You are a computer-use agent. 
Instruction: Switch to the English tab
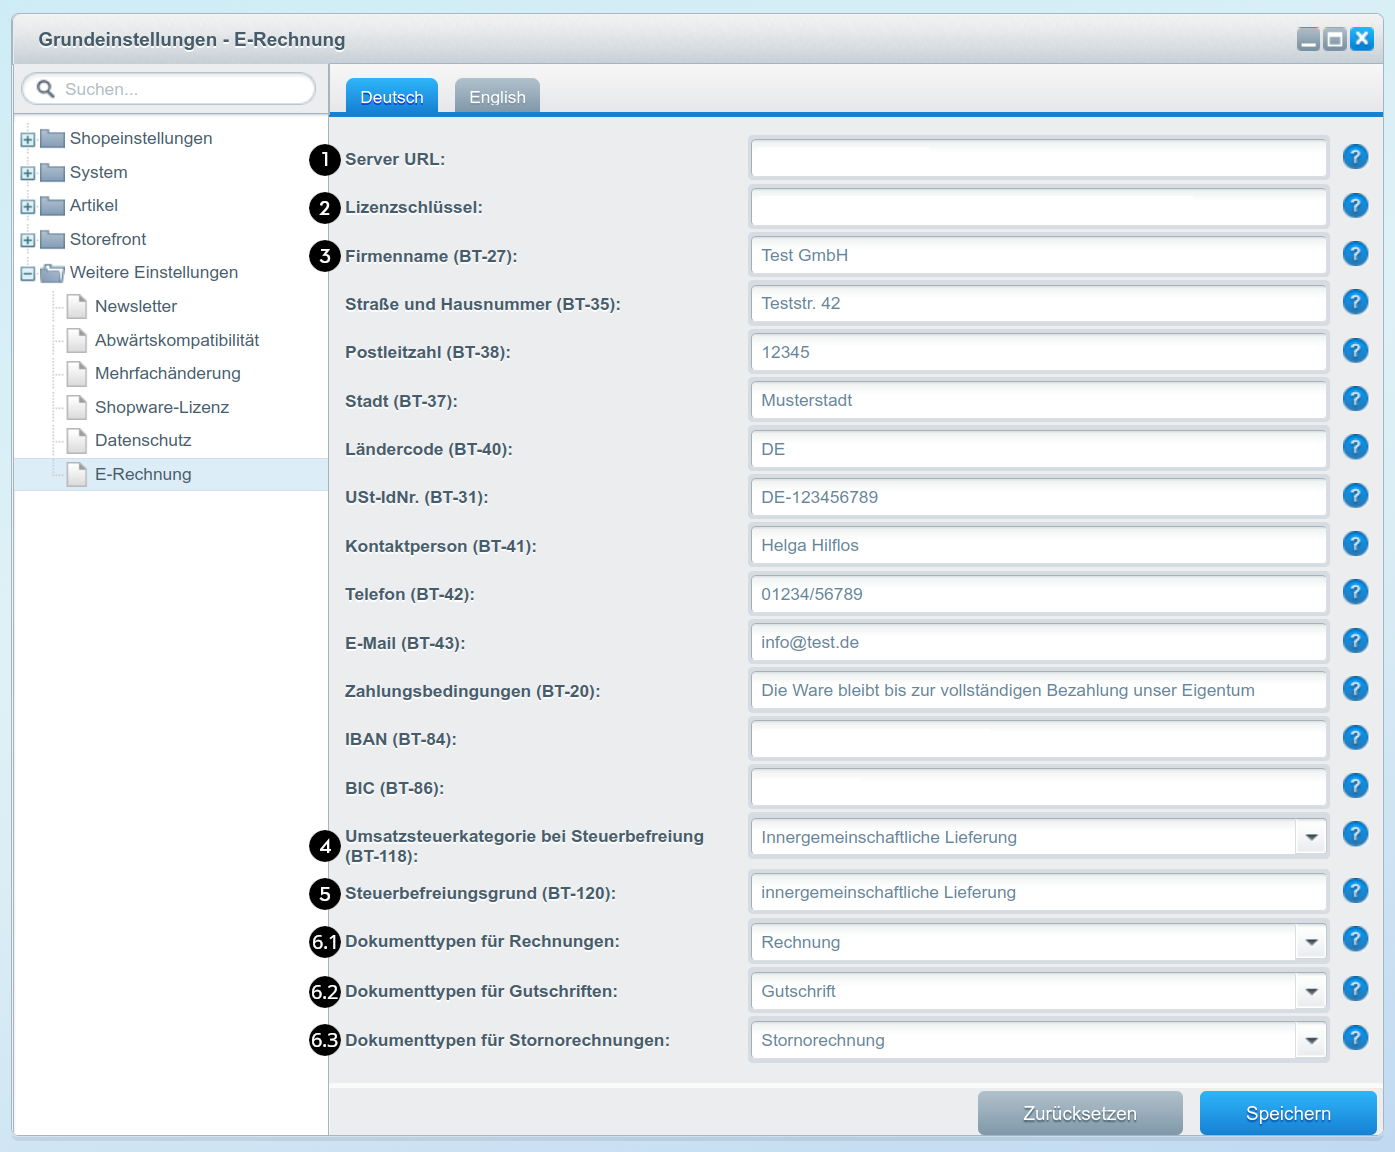pos(497,96)
